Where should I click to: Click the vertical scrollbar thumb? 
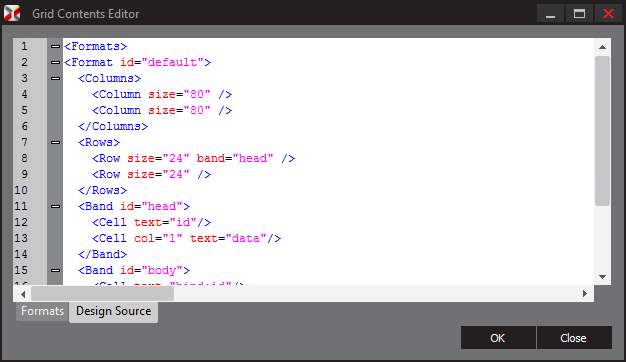pyautogui.click(x=602, y=131)
